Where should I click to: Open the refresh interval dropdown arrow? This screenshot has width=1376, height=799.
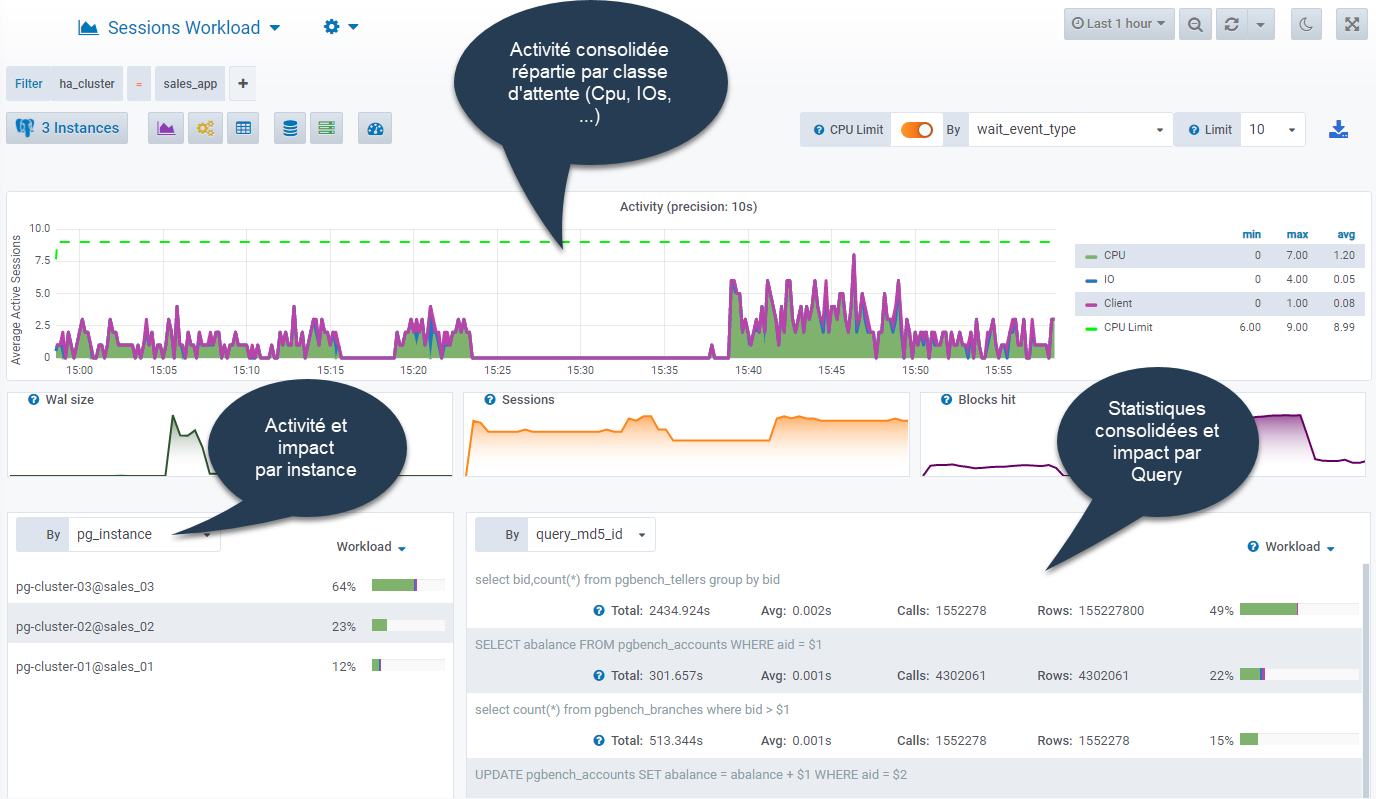1261,24
